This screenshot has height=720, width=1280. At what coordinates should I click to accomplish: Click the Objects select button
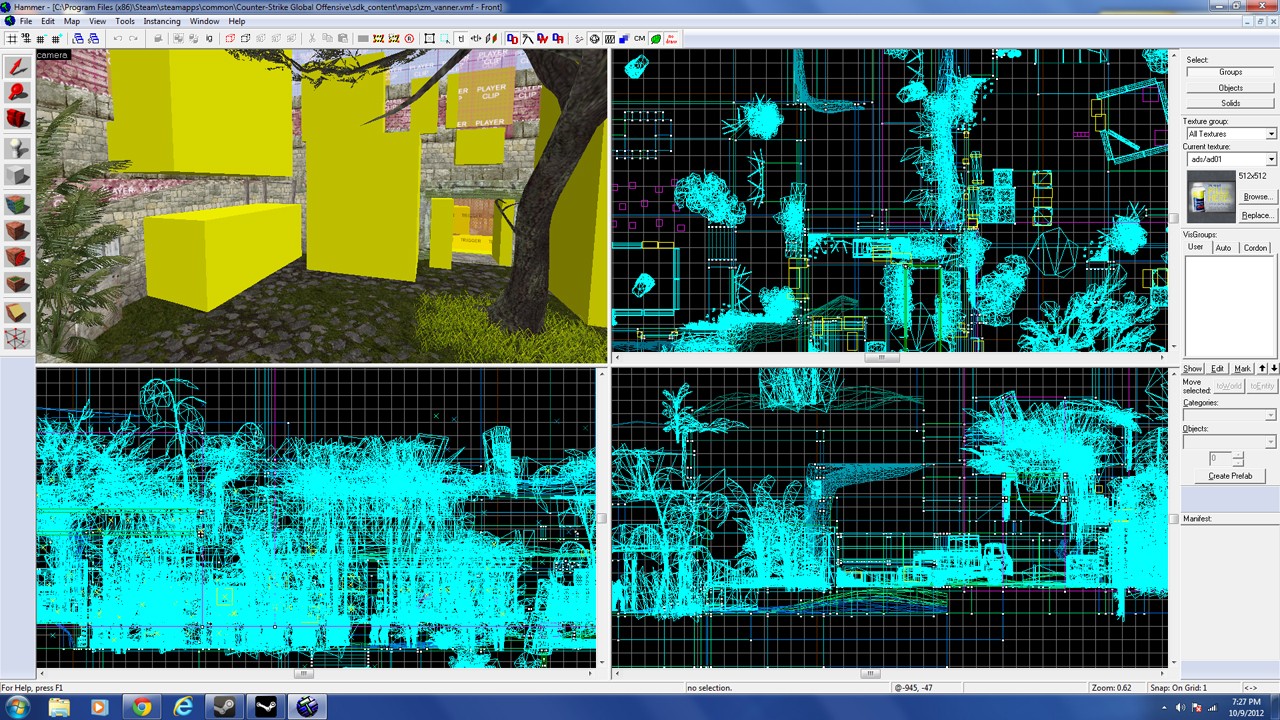[x=1230, y=88]
